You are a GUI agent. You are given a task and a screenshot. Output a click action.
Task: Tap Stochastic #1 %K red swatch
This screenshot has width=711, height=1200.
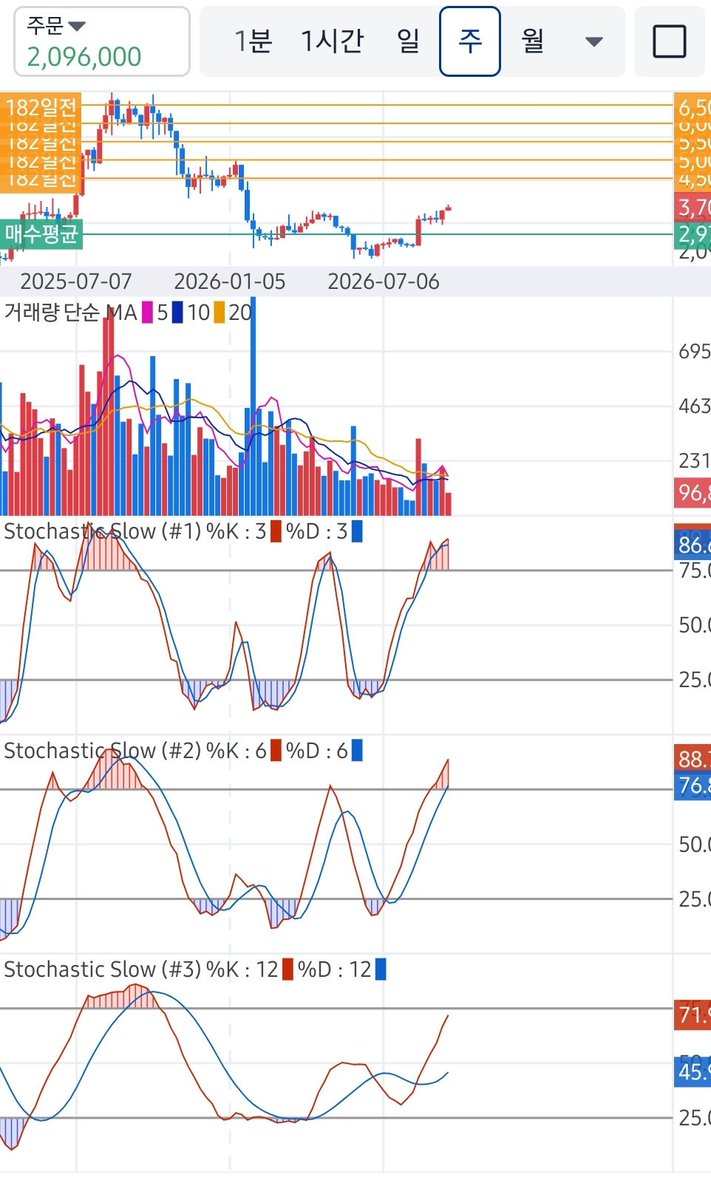276,531
